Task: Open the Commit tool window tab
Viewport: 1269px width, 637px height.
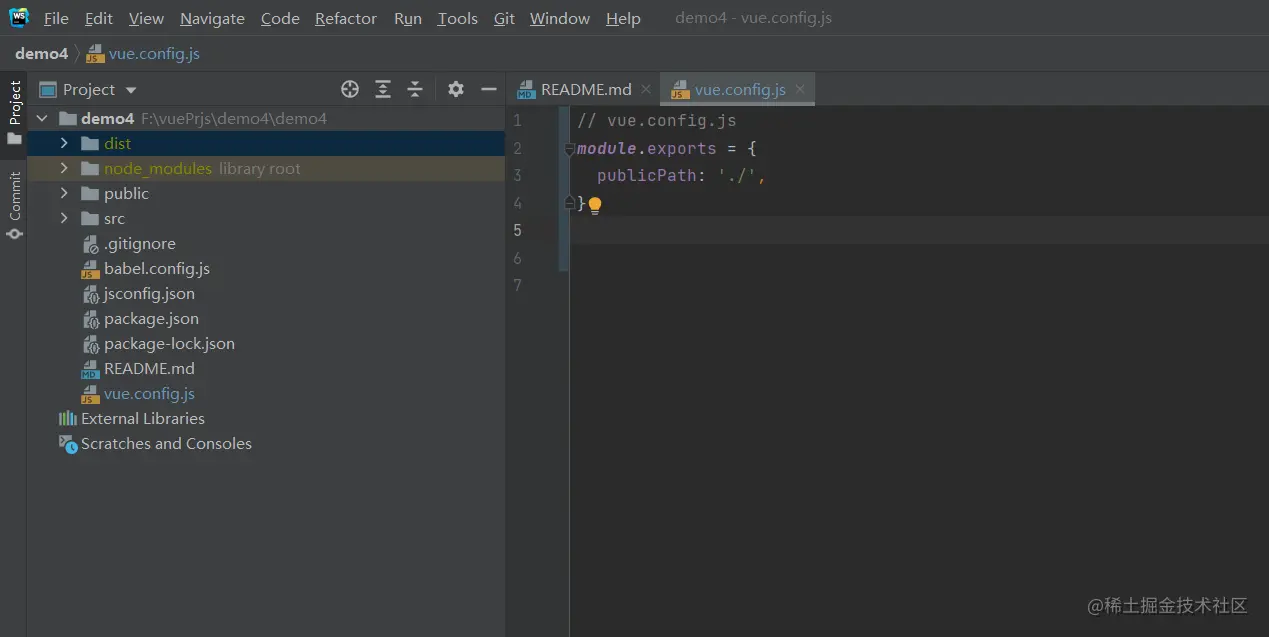Action: tap(14, 206)
